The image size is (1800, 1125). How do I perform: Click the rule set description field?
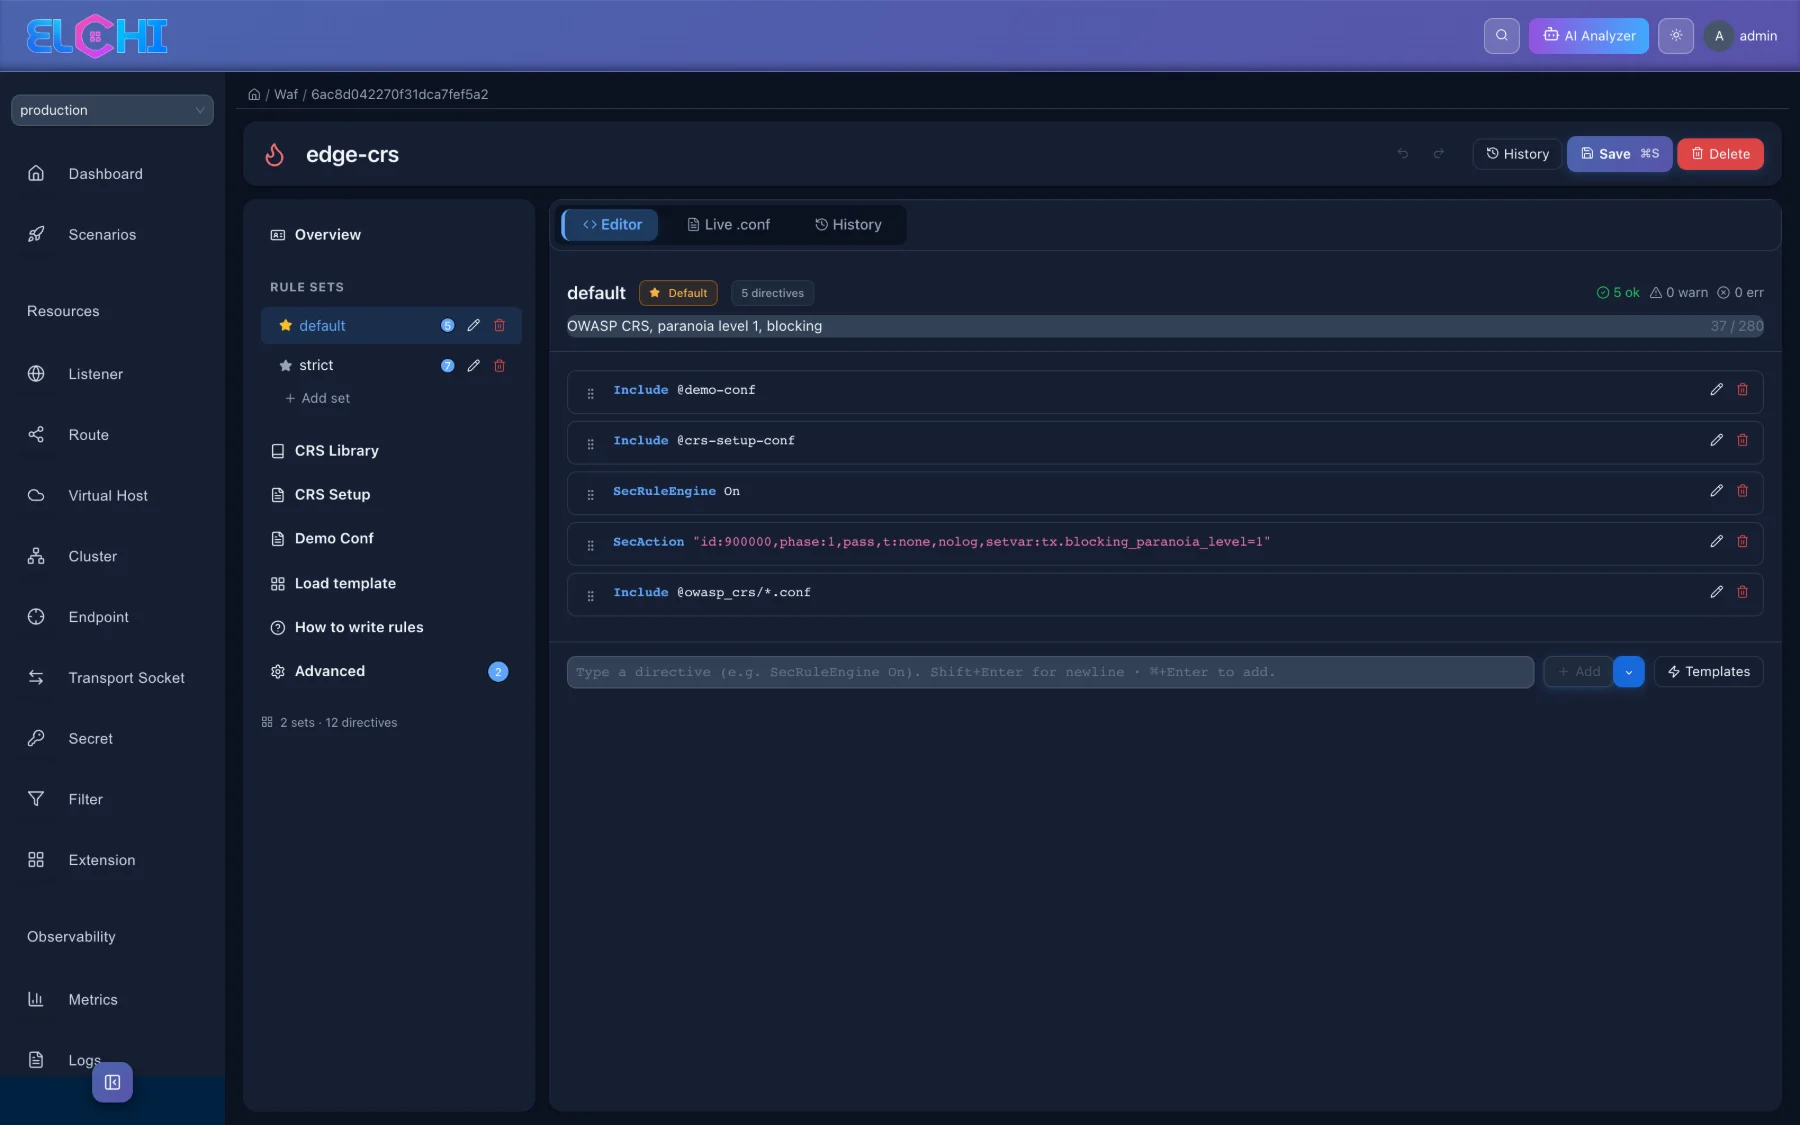point(1165,326)
